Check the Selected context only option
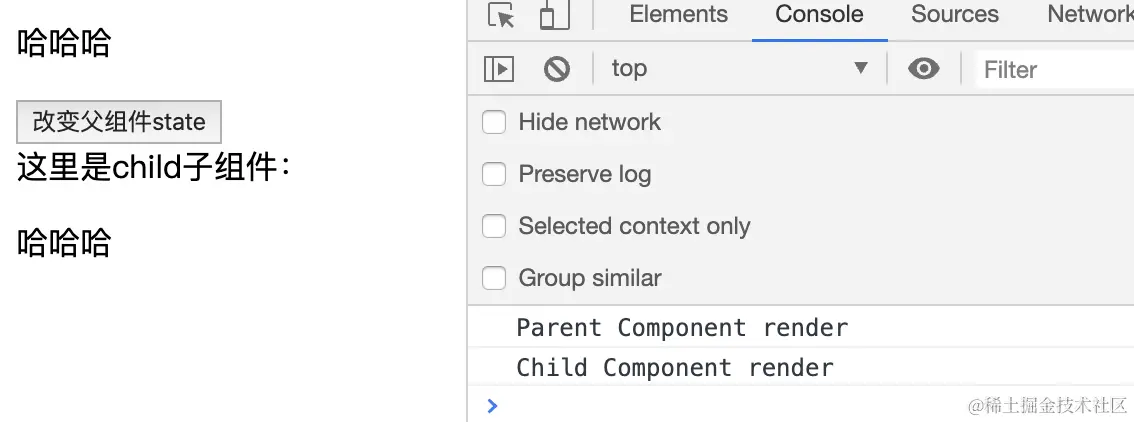1134x422 pixels. tap(494, 226)
